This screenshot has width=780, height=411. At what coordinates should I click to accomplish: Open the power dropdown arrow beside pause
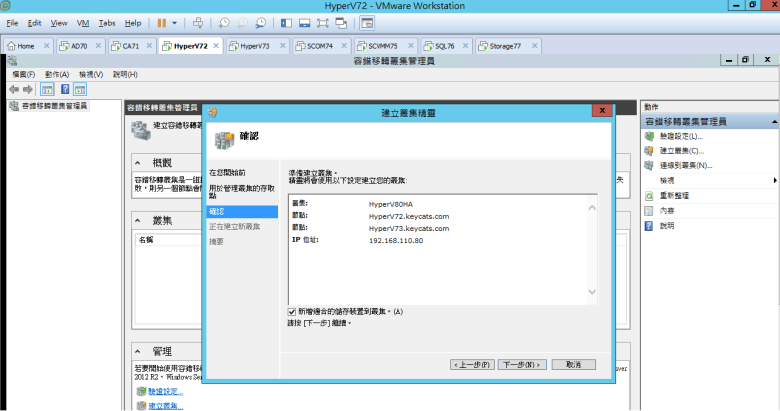coord(175,22)
